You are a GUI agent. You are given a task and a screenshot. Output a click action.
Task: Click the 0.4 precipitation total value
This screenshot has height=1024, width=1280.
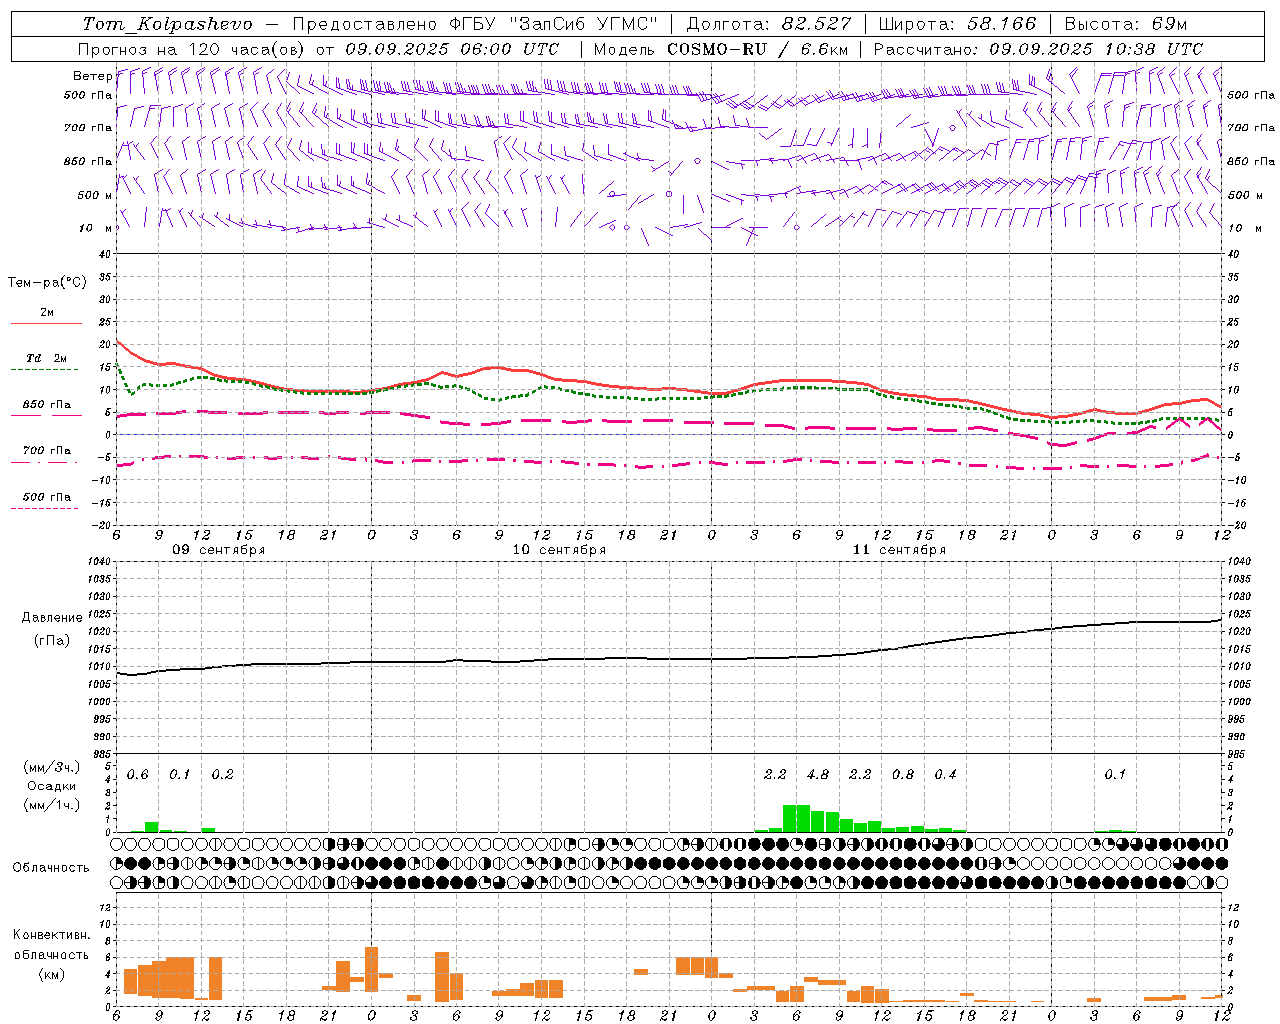(x=945, y=774)
